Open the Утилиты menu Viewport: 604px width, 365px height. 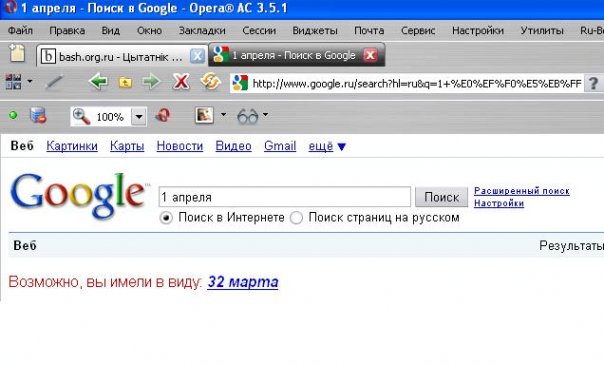(x=542, y=30)
